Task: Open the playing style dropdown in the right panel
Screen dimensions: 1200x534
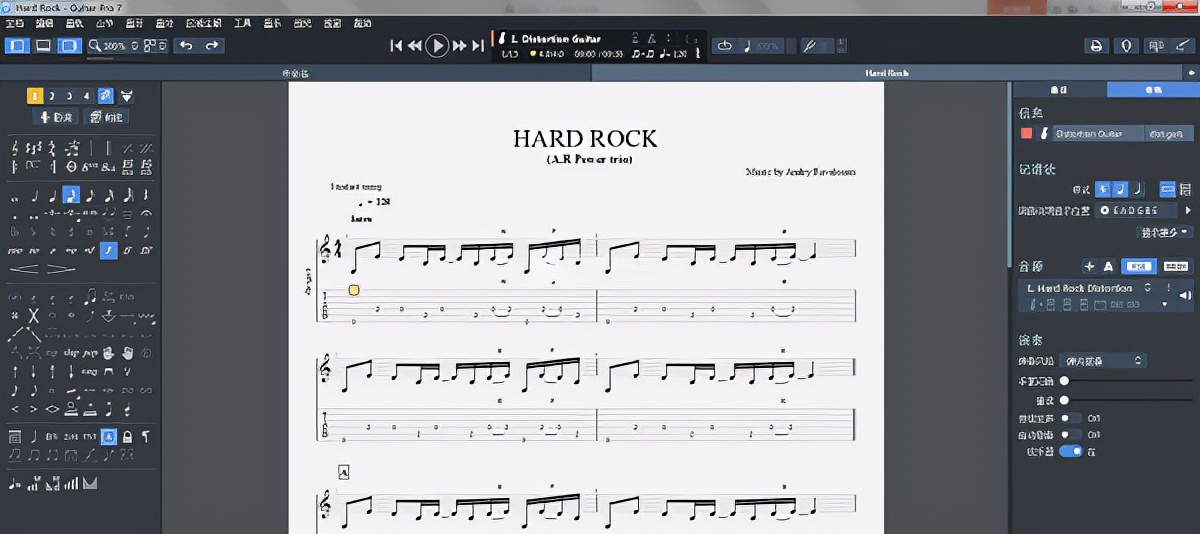Action: point(1102,360)
